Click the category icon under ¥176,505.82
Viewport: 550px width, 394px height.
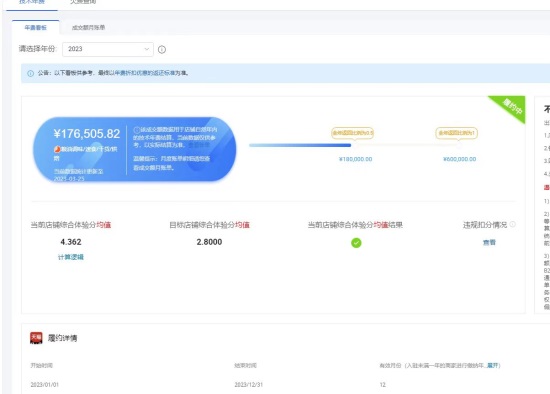coord(57,149)
